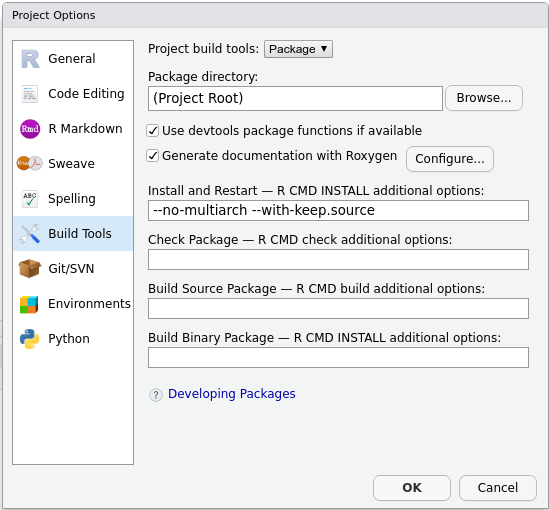Switch to Code Editing options
Screen dimensions: 549x510
73,93
